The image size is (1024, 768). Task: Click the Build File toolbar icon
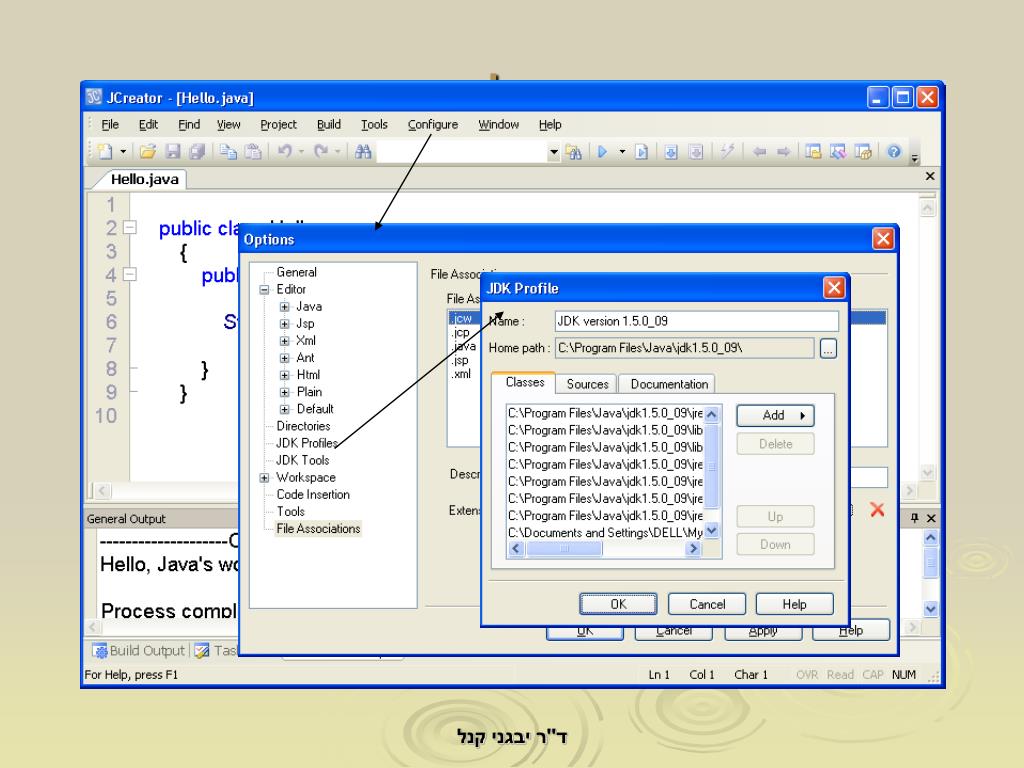(x=696, y=152)
